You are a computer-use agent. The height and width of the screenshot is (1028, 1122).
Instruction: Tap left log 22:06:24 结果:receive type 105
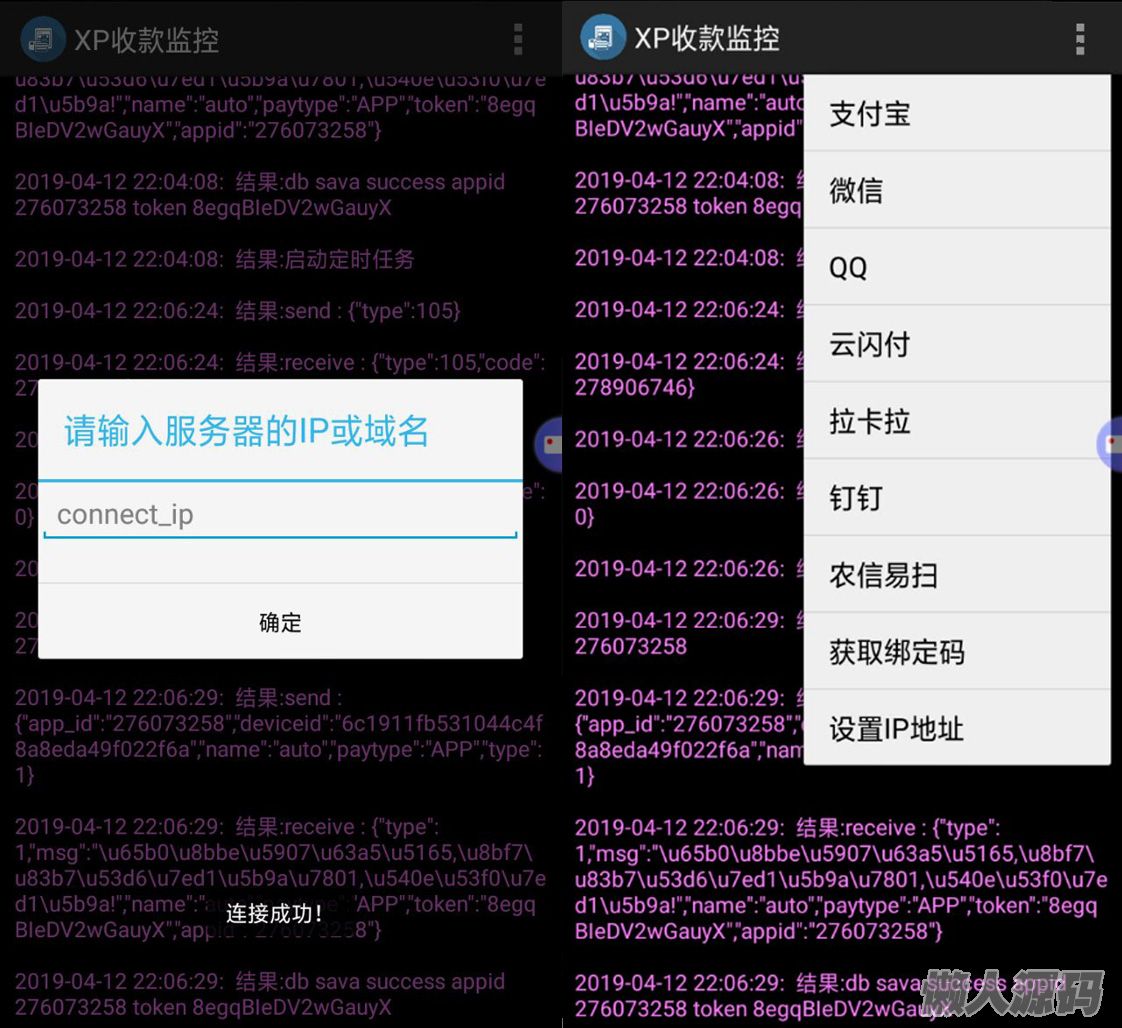pyautogui.click(x=280, y=362)
